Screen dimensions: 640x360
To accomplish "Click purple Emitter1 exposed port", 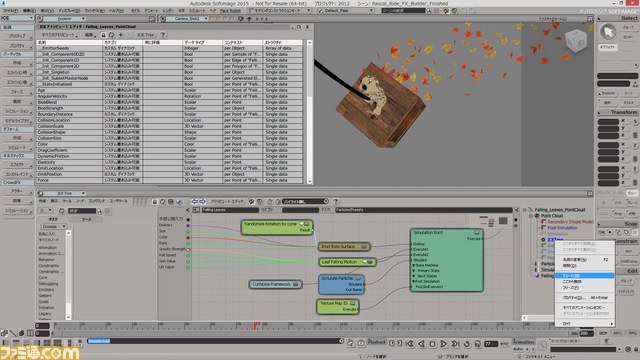I will (188, 225).
